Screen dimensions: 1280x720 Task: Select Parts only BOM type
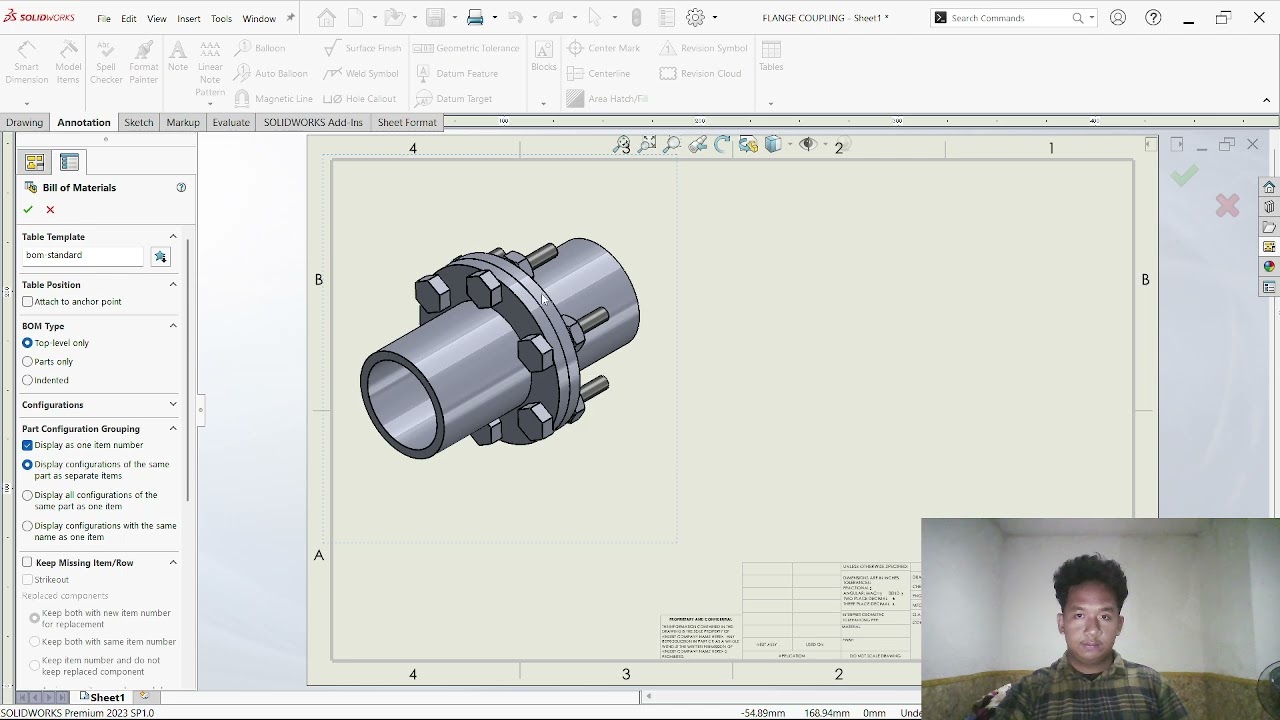(x=28, y=361)
